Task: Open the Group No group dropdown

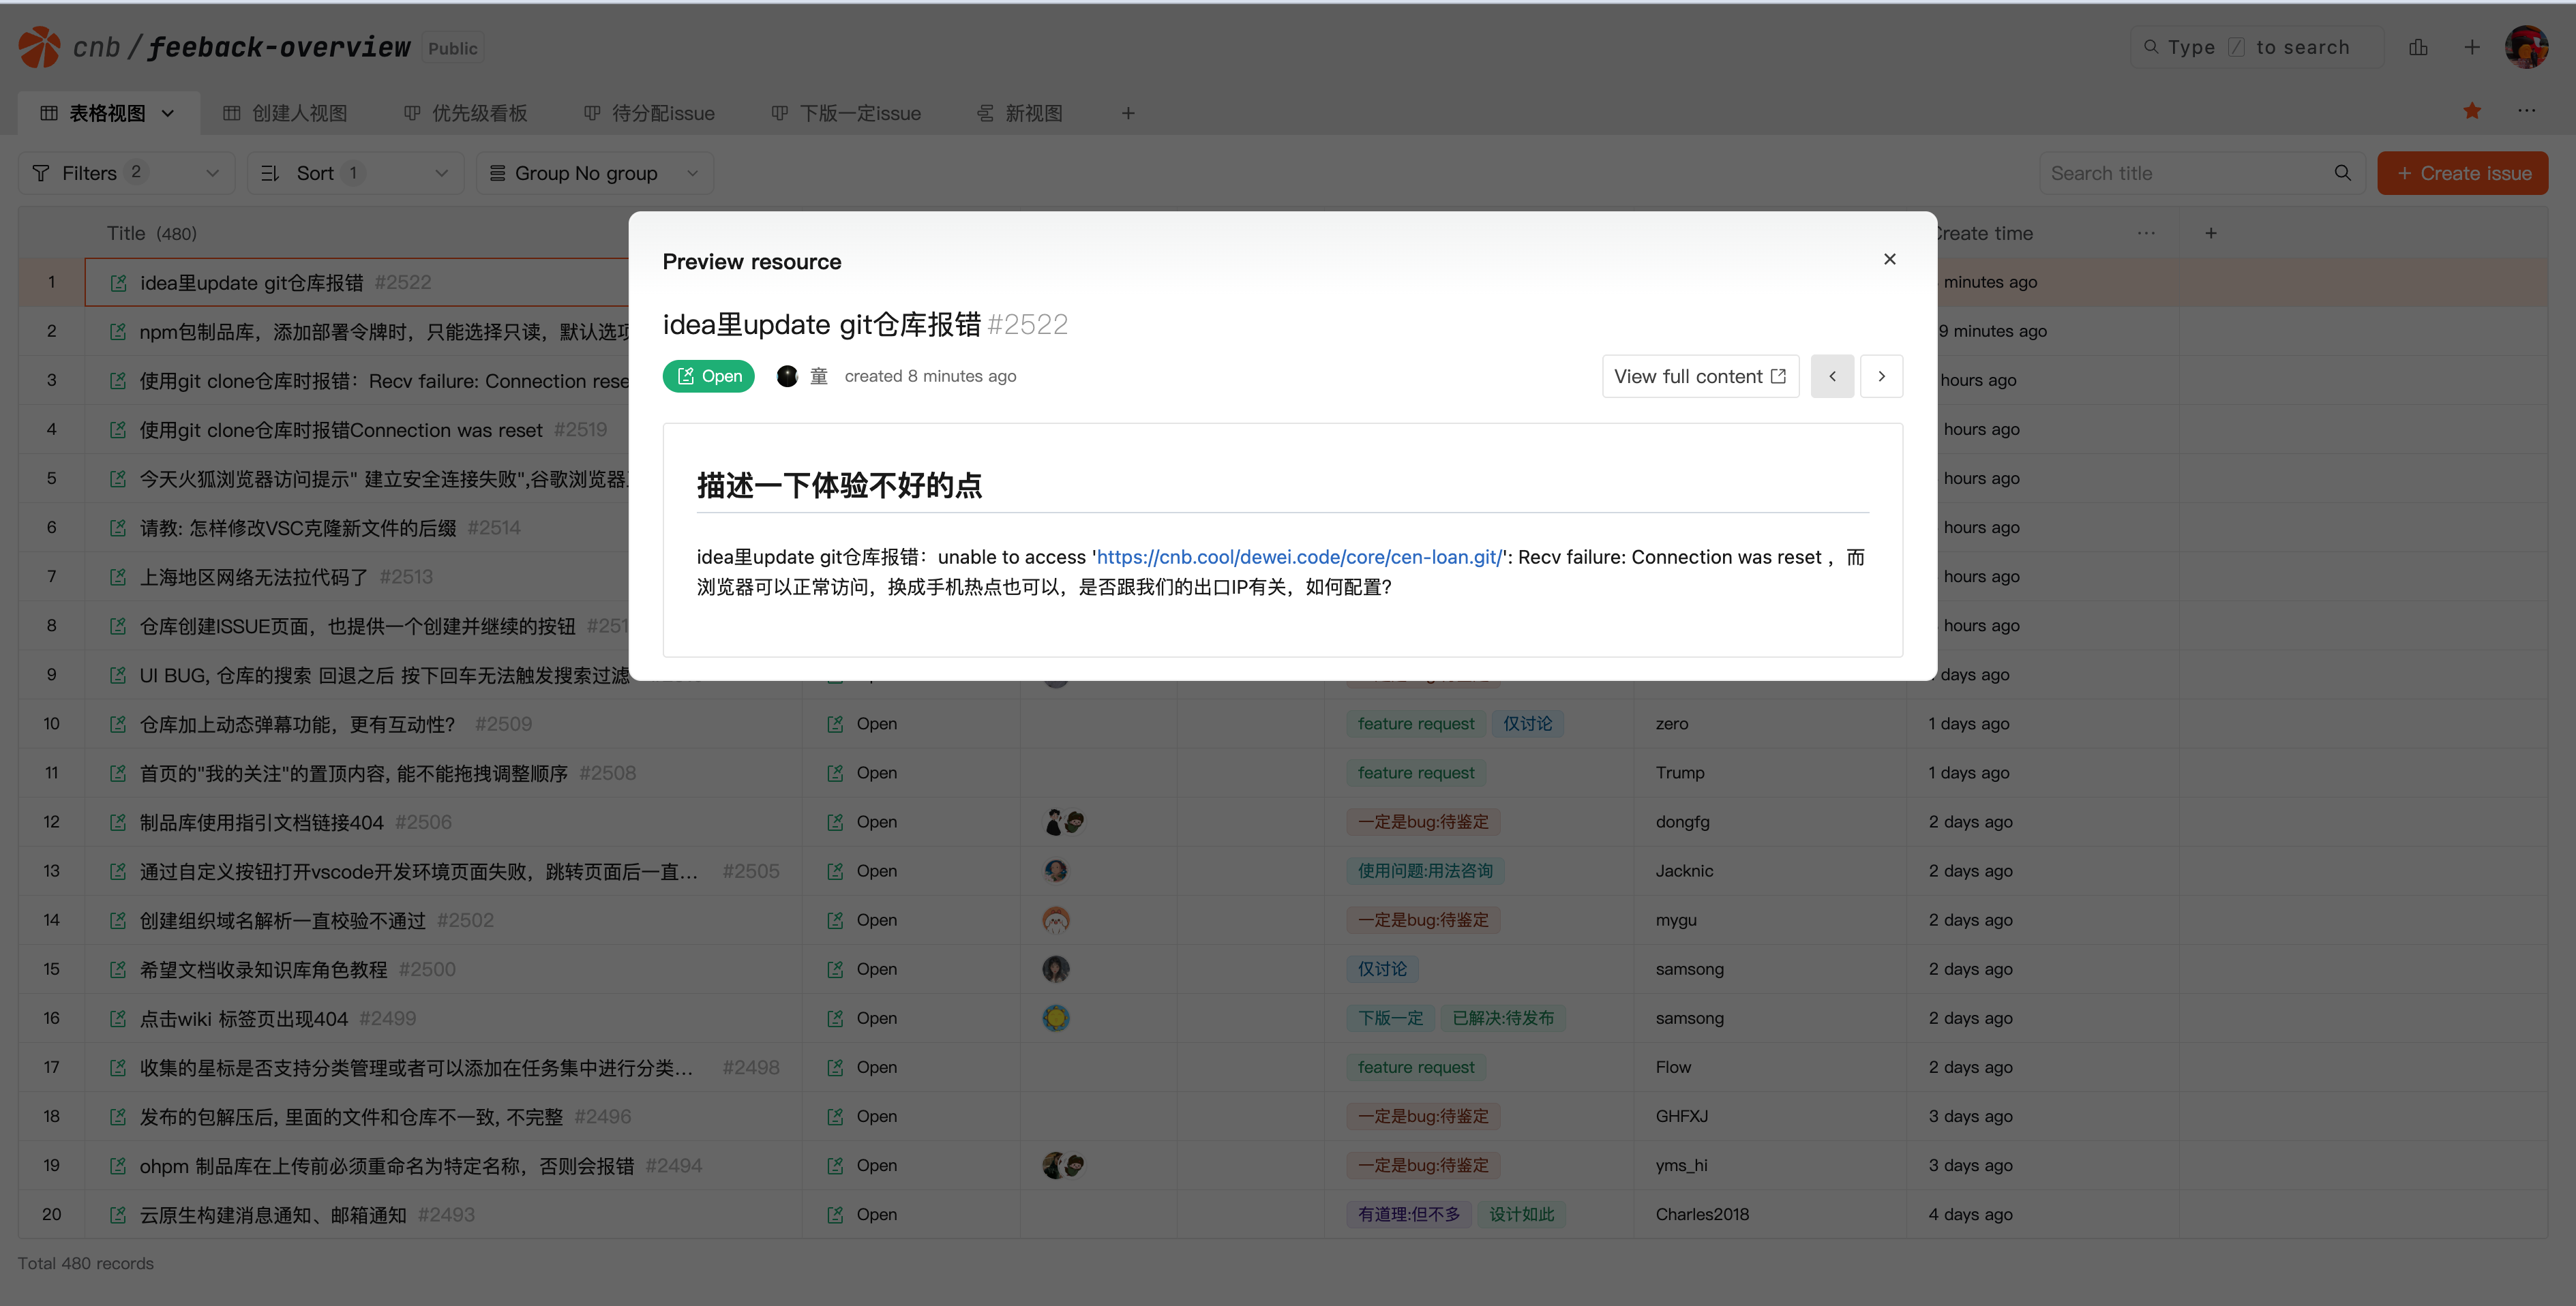Action: [x=594, y=173]
